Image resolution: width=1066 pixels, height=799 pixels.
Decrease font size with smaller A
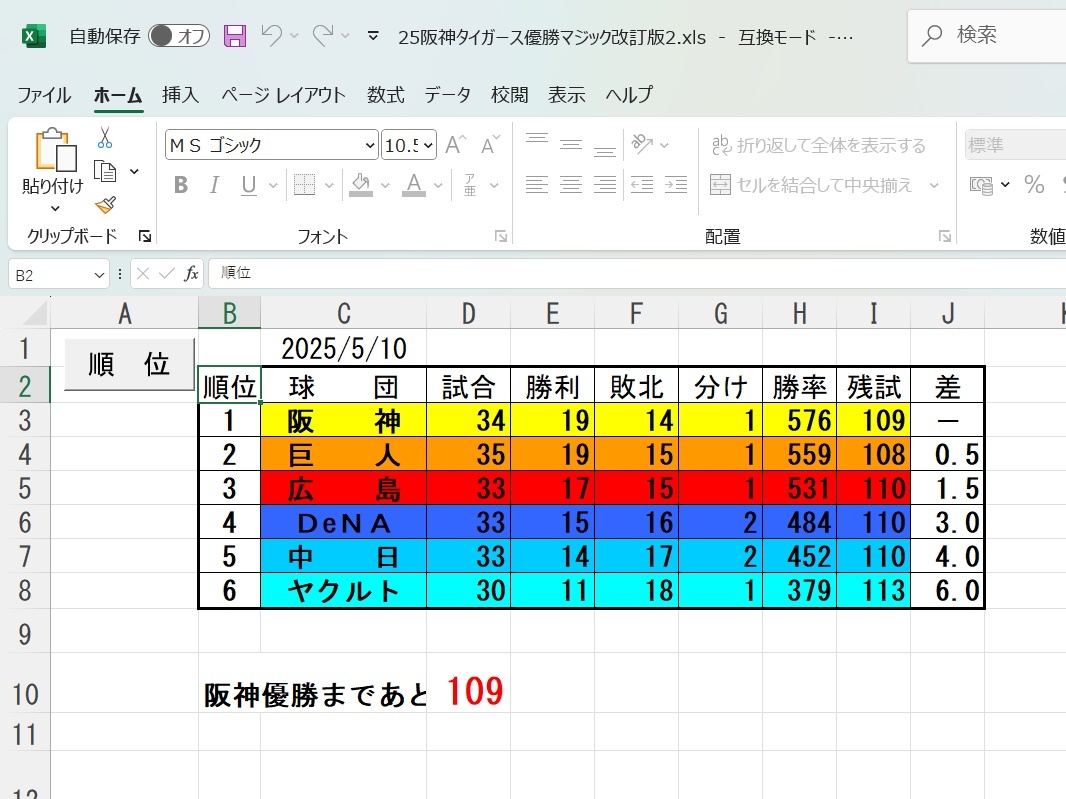click(490, 145)
